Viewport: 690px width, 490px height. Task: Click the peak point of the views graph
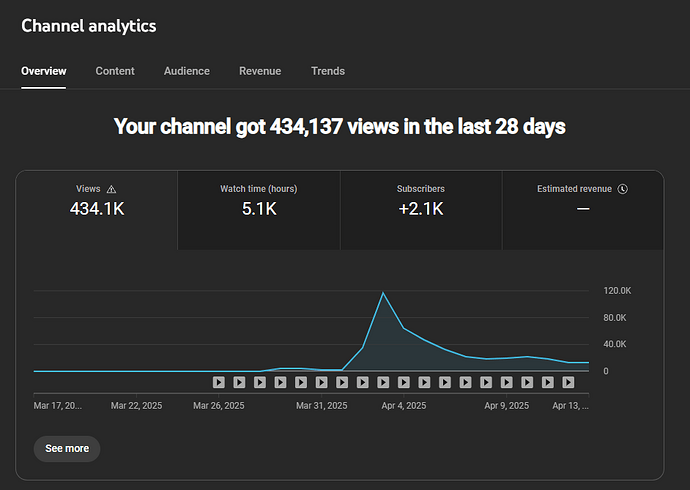[x=383, y=293]
